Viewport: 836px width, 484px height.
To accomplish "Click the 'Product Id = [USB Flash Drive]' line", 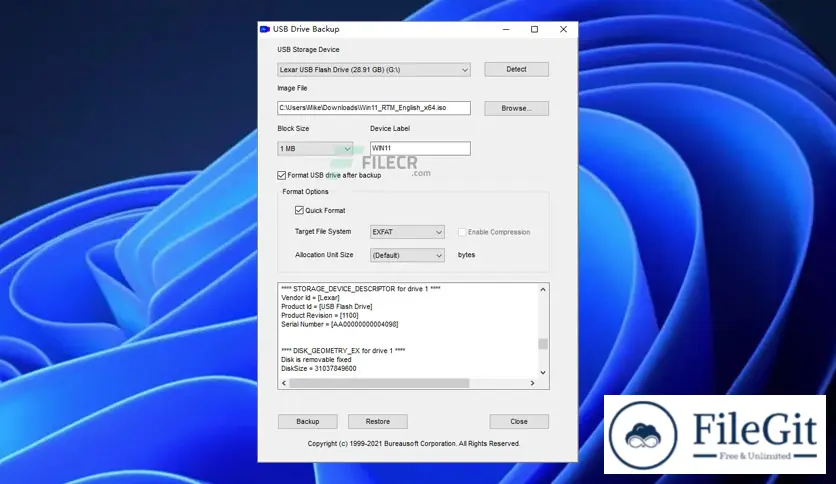I will click(327, 307).
